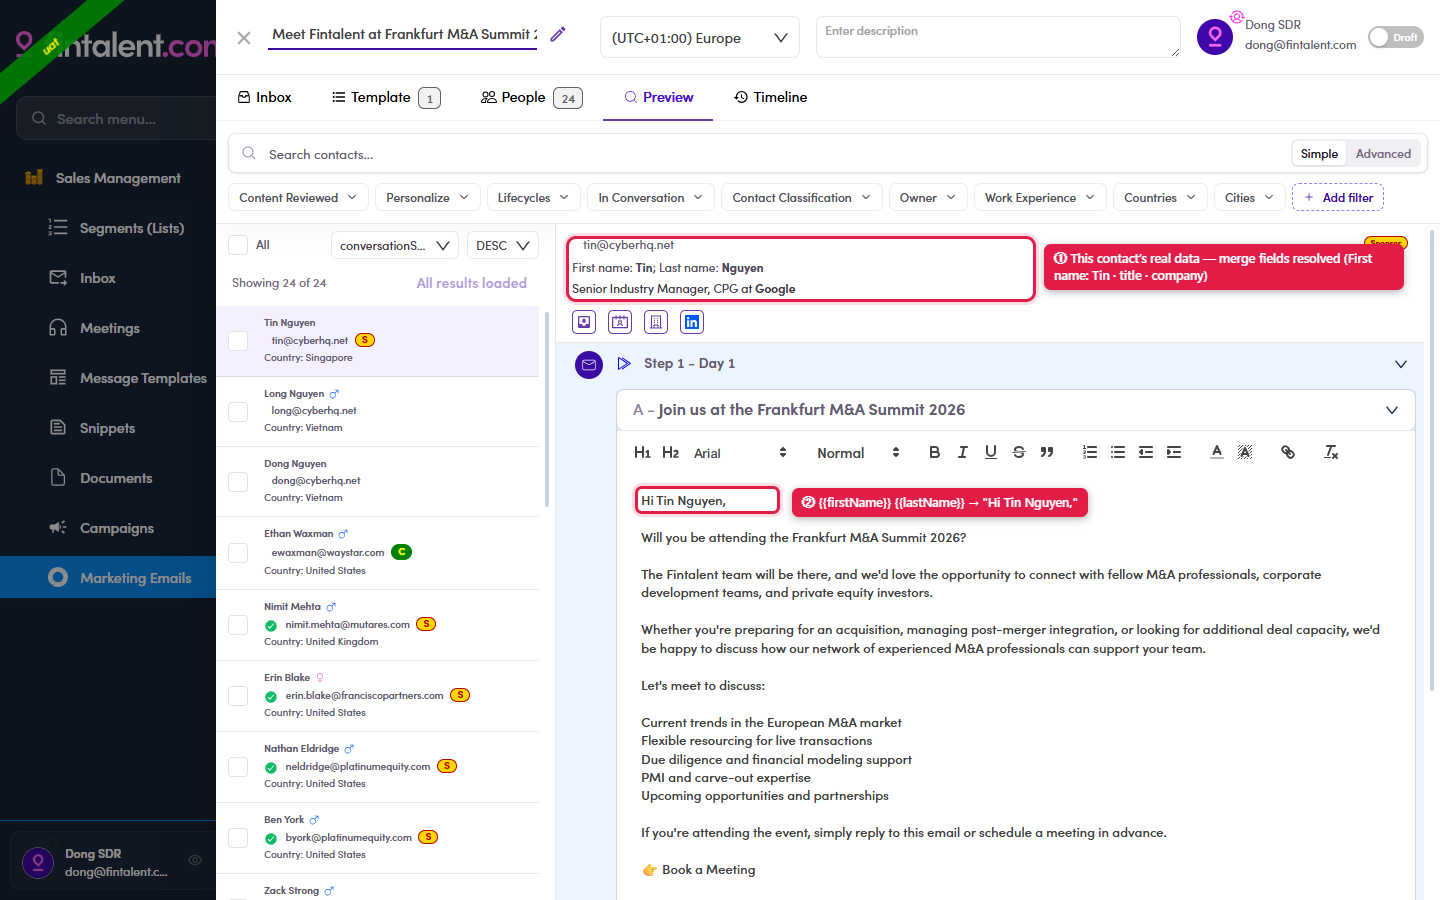This screenshot has width=1440, height=900.
Task: Click the purple mail icon for Step 1
Action: click(x=589, y=365)
